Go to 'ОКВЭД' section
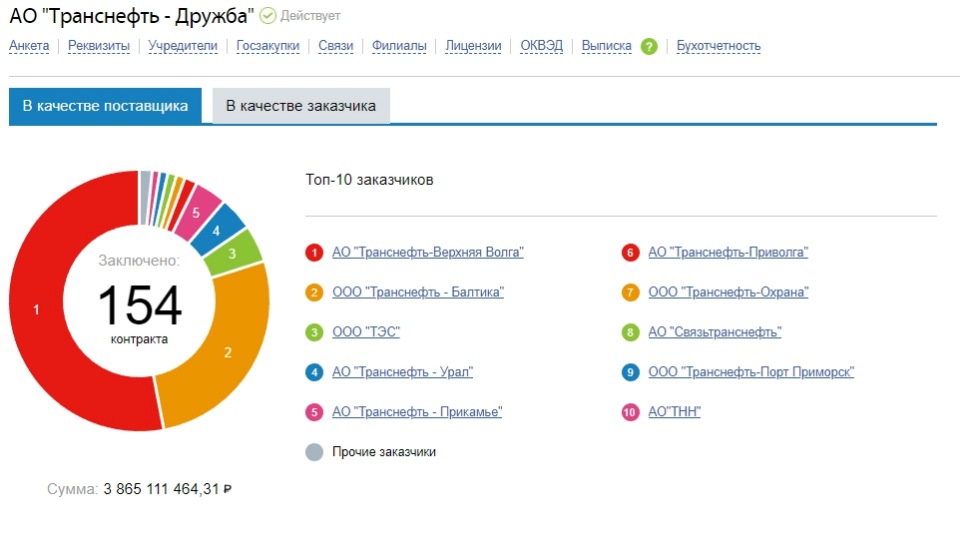The width and height of the screenshot is (960, 547). [541, 46]
